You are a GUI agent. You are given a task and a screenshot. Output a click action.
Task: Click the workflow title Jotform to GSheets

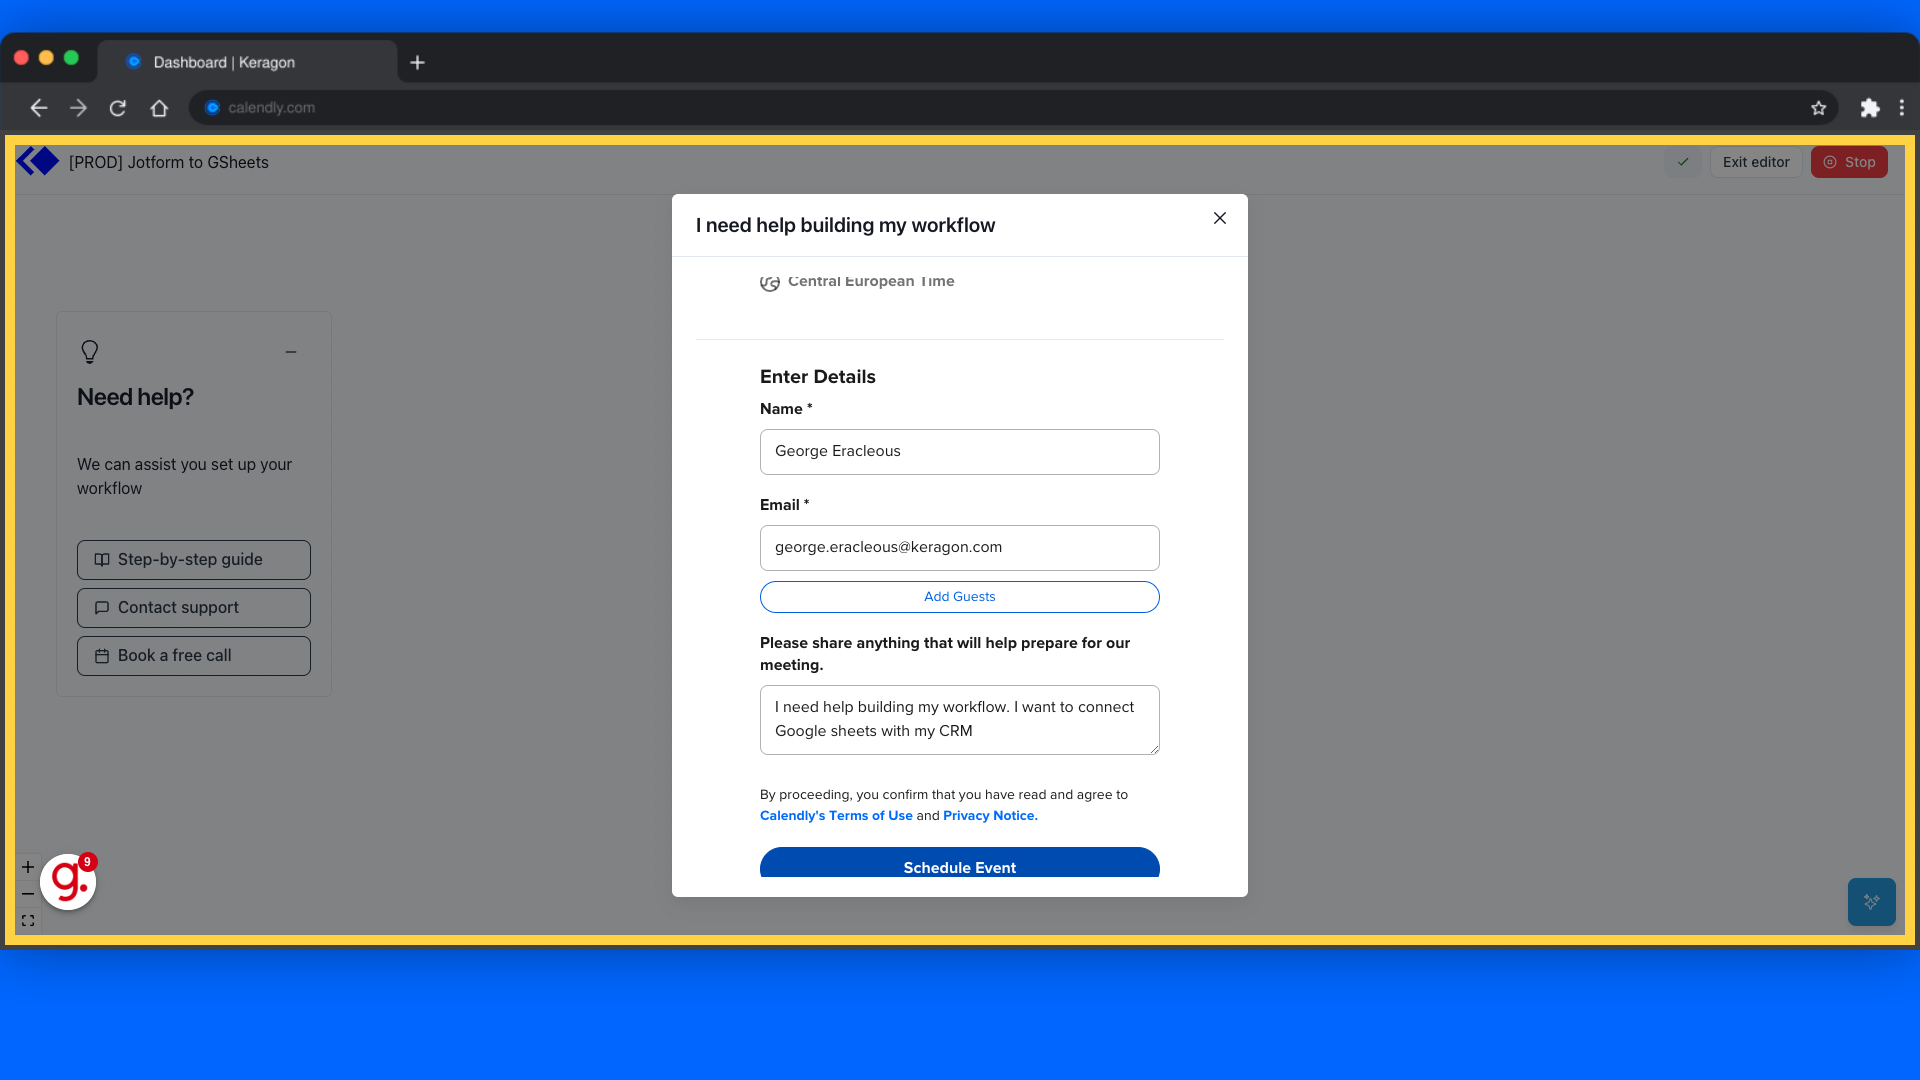(x=169, y=162)
